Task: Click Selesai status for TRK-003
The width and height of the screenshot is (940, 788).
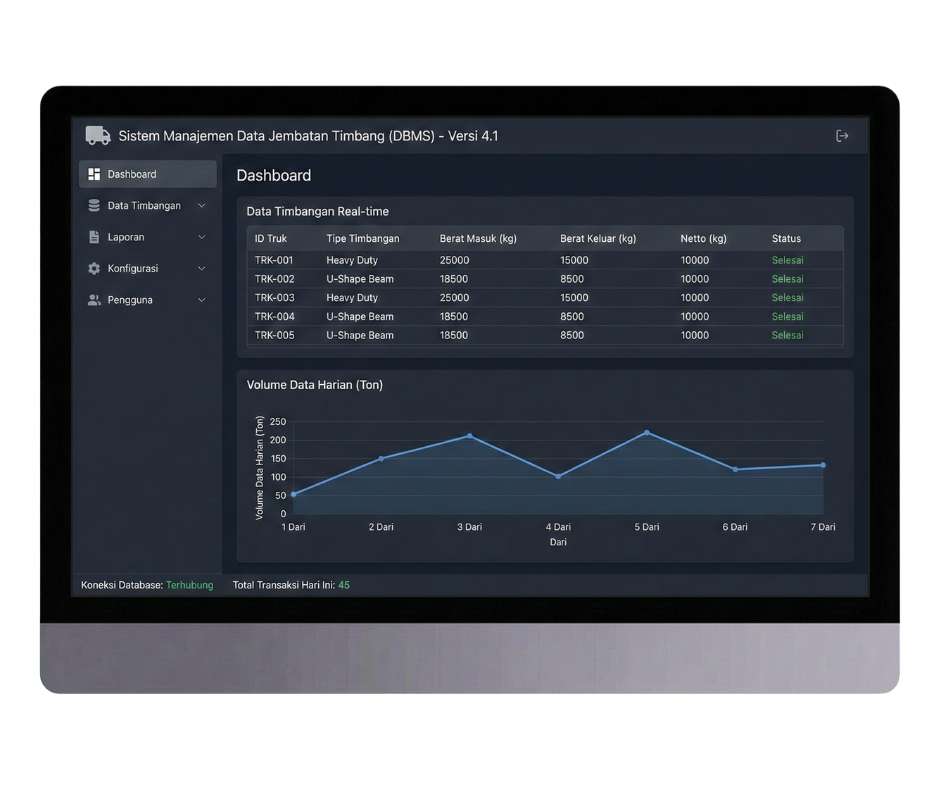Action: point(787,298)
